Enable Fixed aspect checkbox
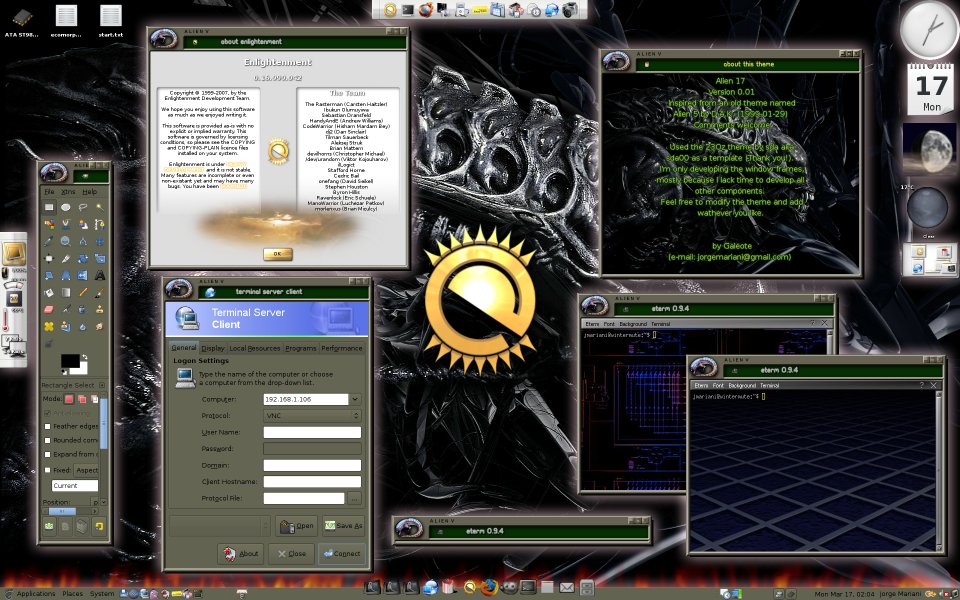This screenshot has width=960, height=600. (x=47, y=470)
